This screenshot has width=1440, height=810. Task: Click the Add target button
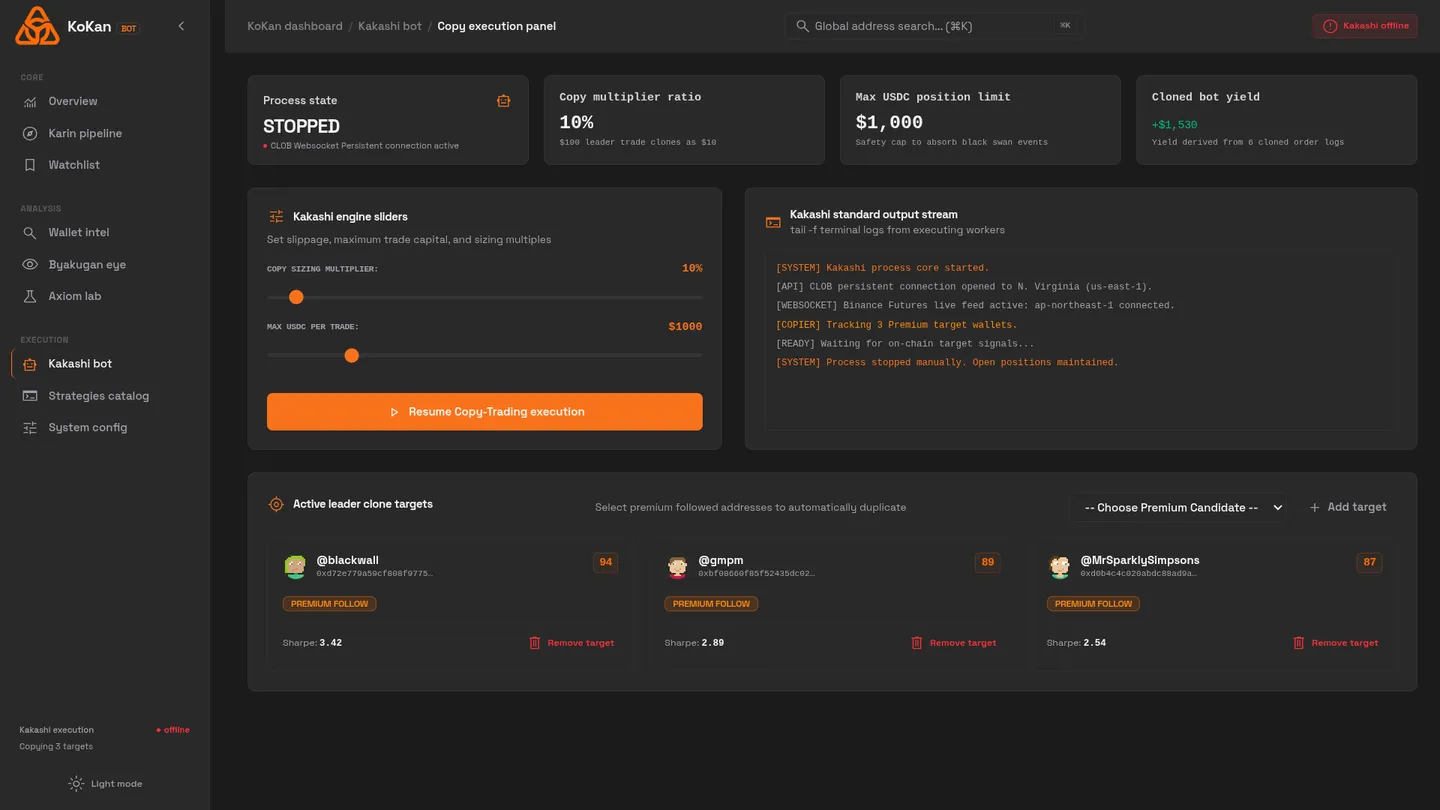pos(1348,507)
